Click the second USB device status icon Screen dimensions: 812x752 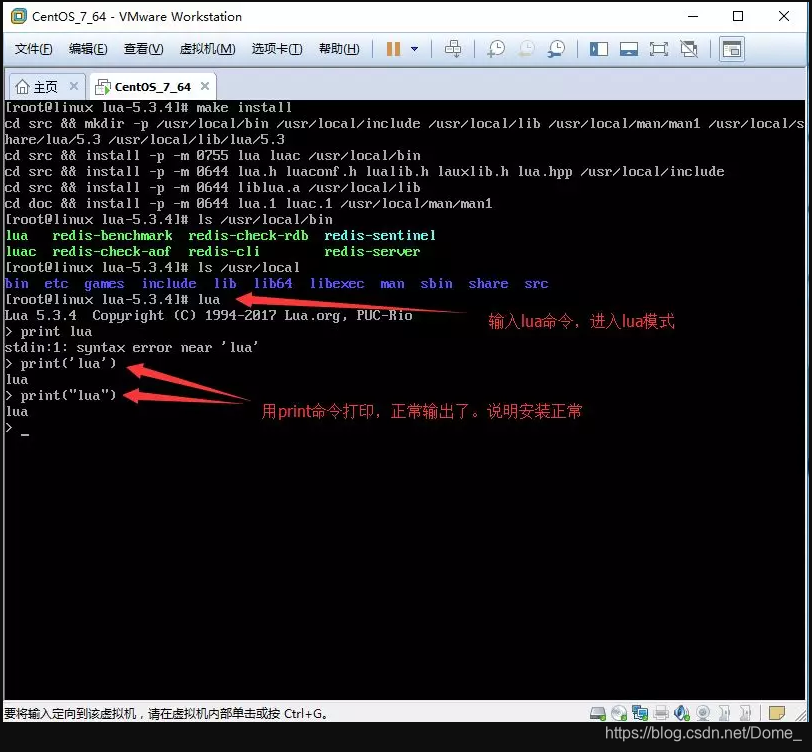(x=745, y=714)
